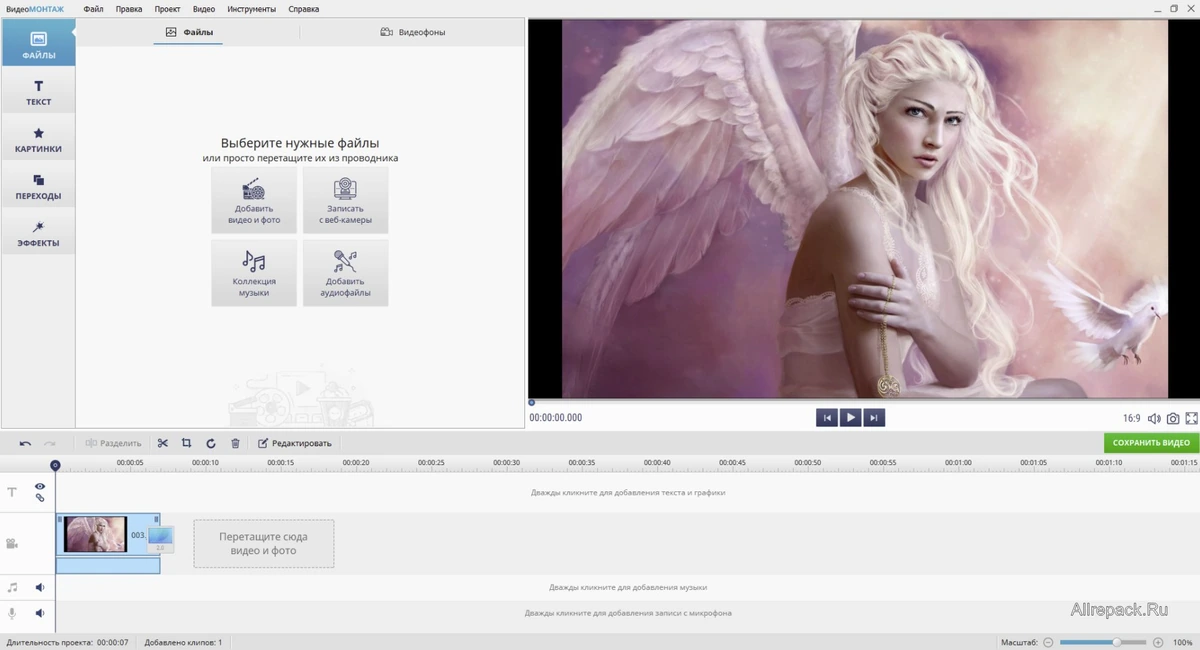
Task: Switch to the Видеофоны tab
Action: (412, 32)
